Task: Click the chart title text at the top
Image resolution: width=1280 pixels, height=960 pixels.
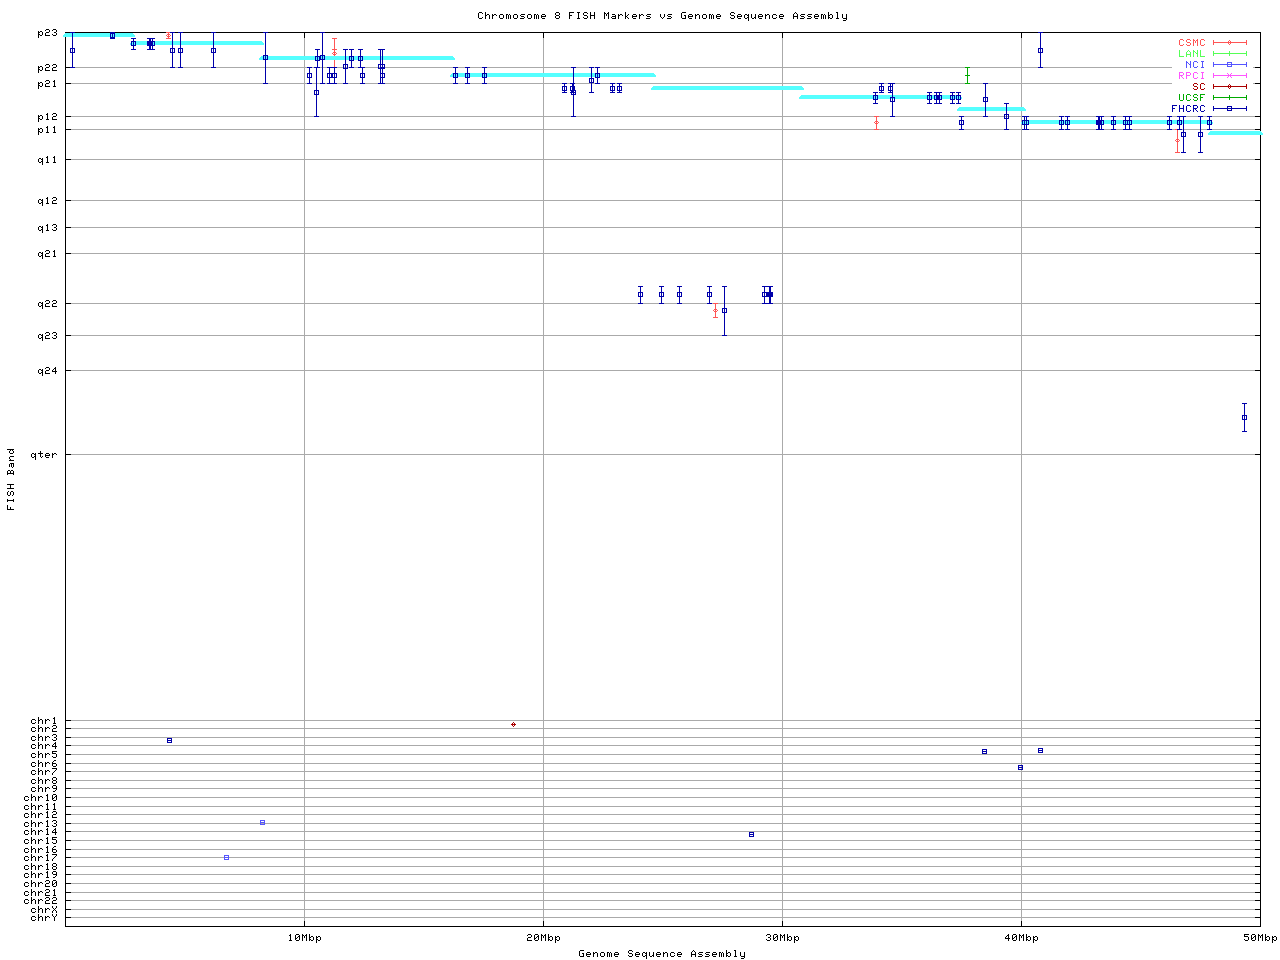Action: tap(662, 16)
